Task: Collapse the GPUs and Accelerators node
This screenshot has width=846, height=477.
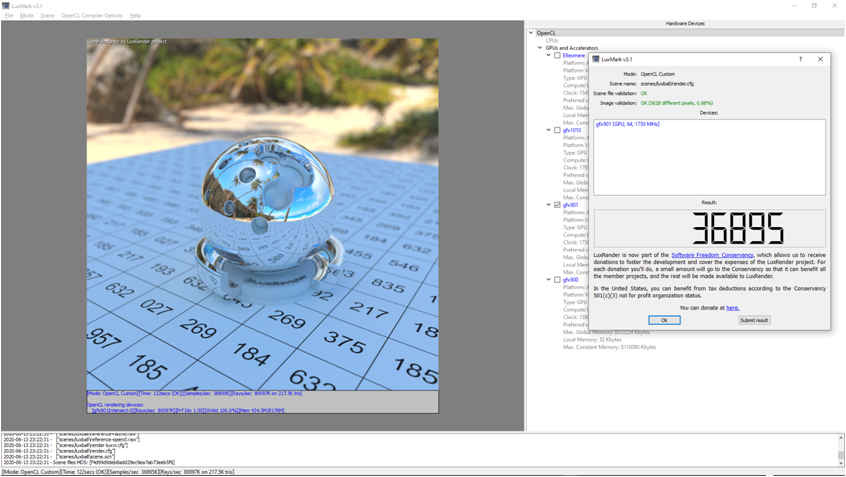Action: (540, 47)
